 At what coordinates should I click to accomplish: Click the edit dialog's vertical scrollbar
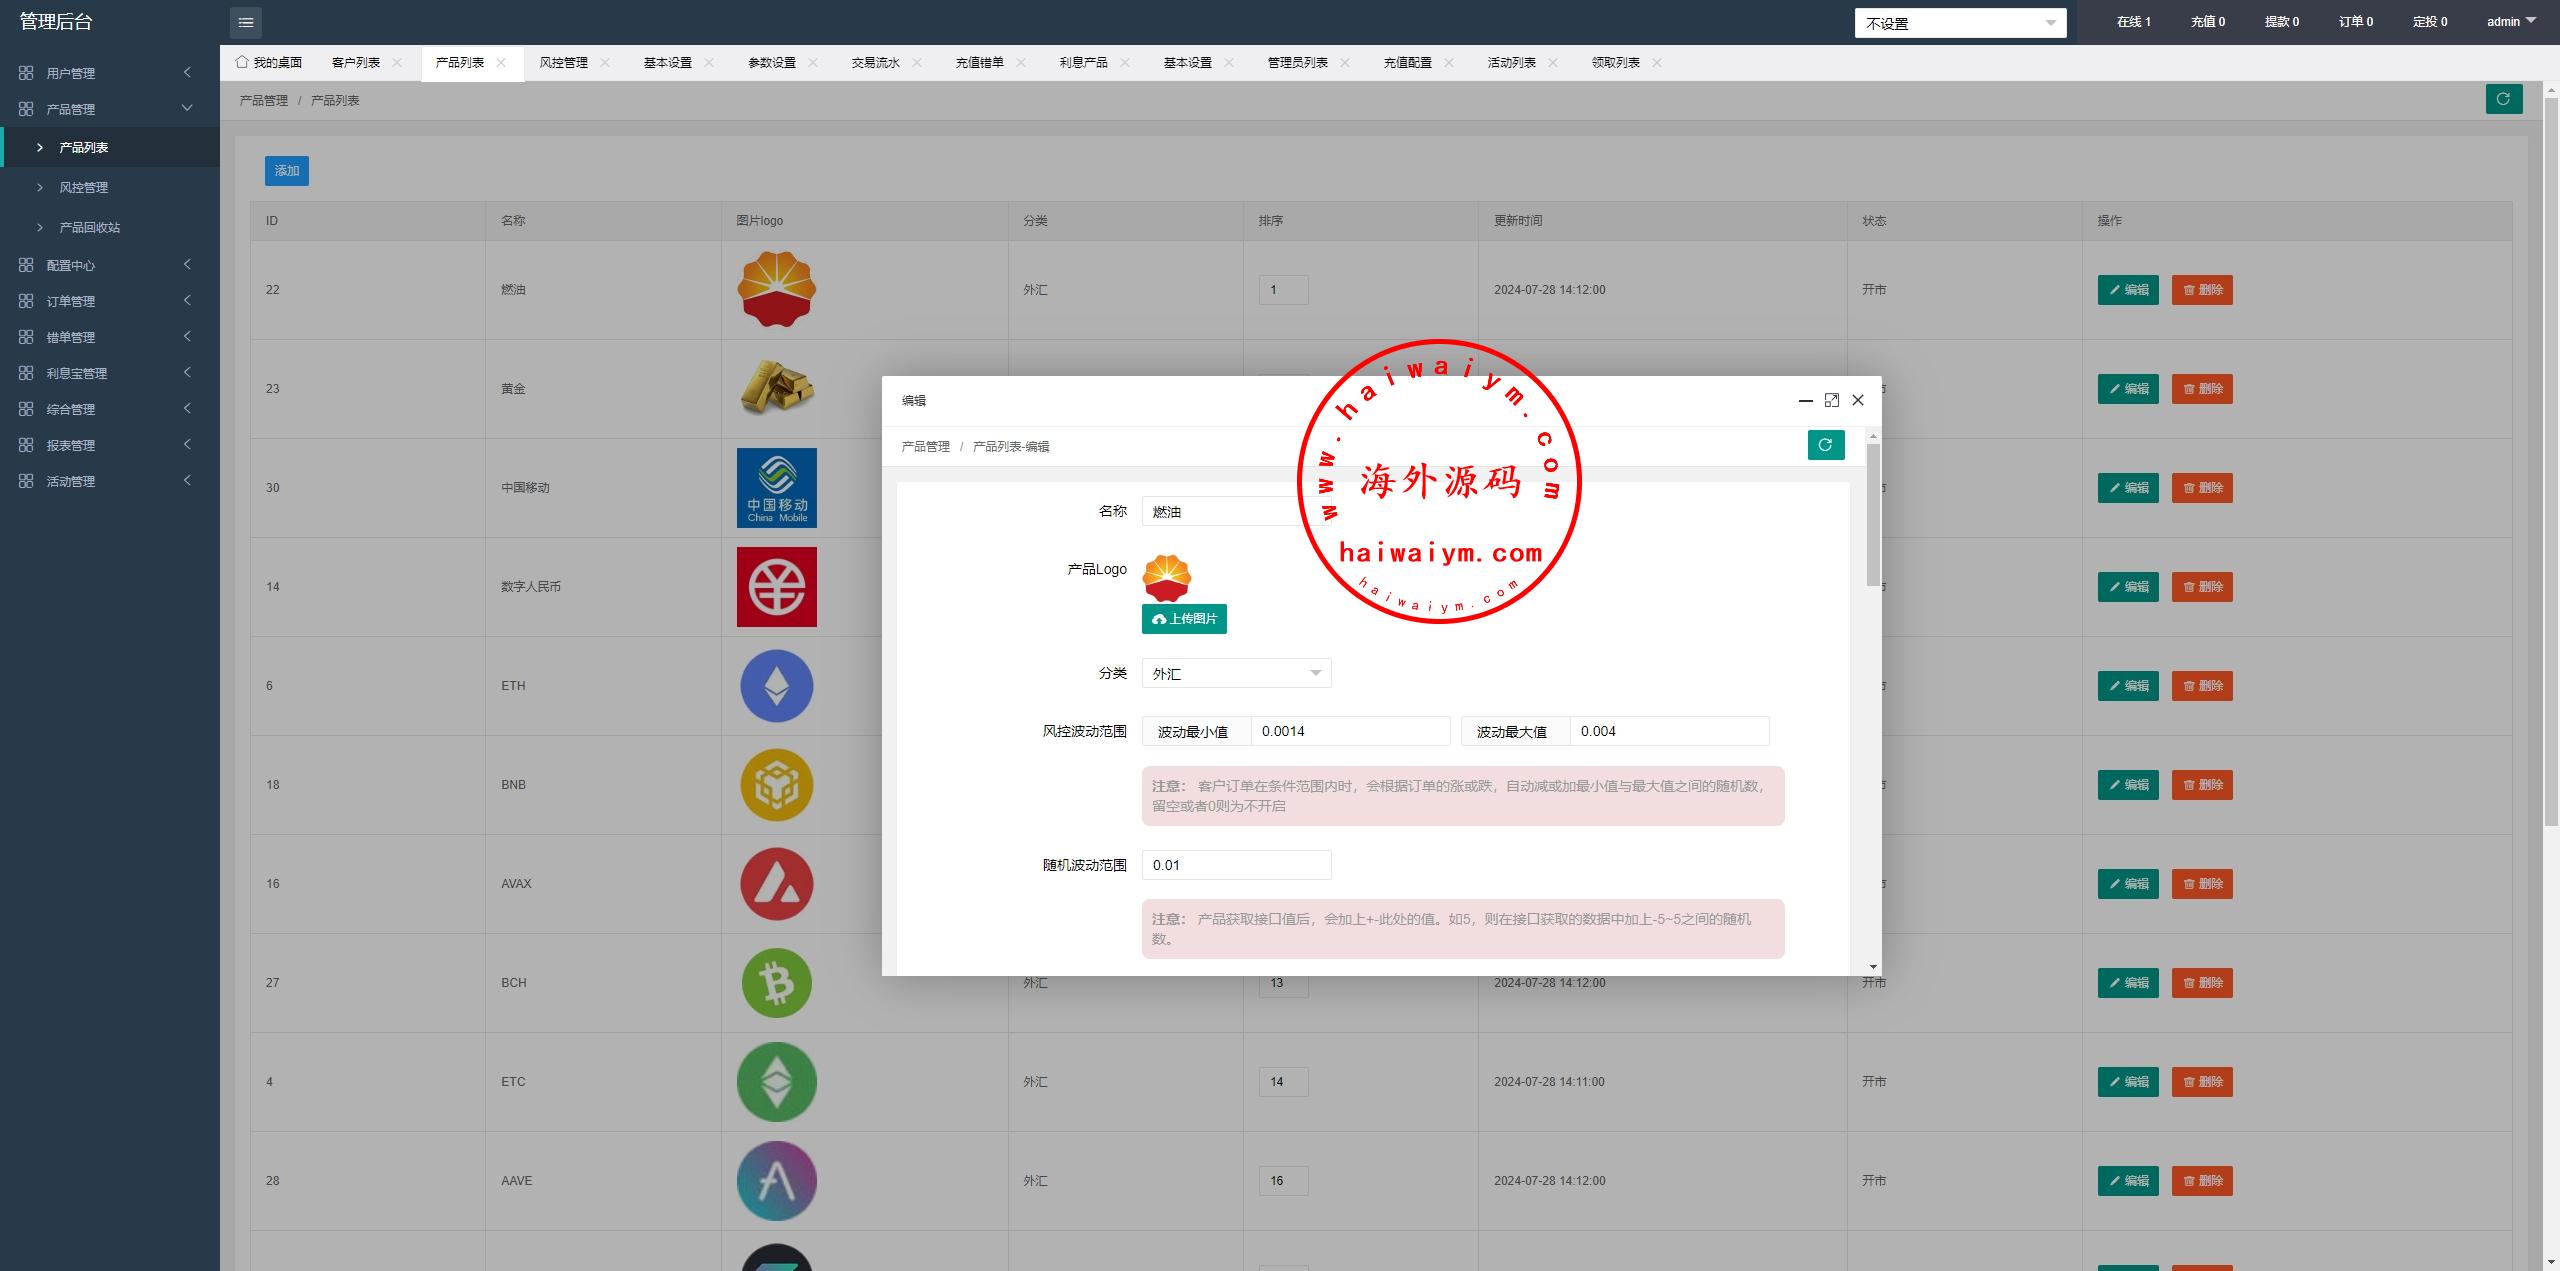click(x=1873, y=515)
